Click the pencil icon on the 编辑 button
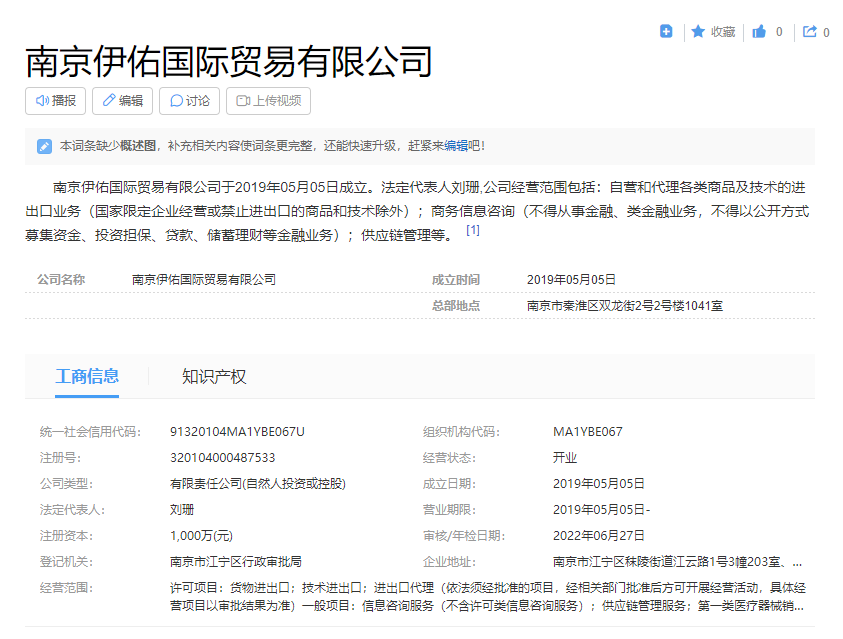This screenshot has height=639, width=843. coord(108,100)
